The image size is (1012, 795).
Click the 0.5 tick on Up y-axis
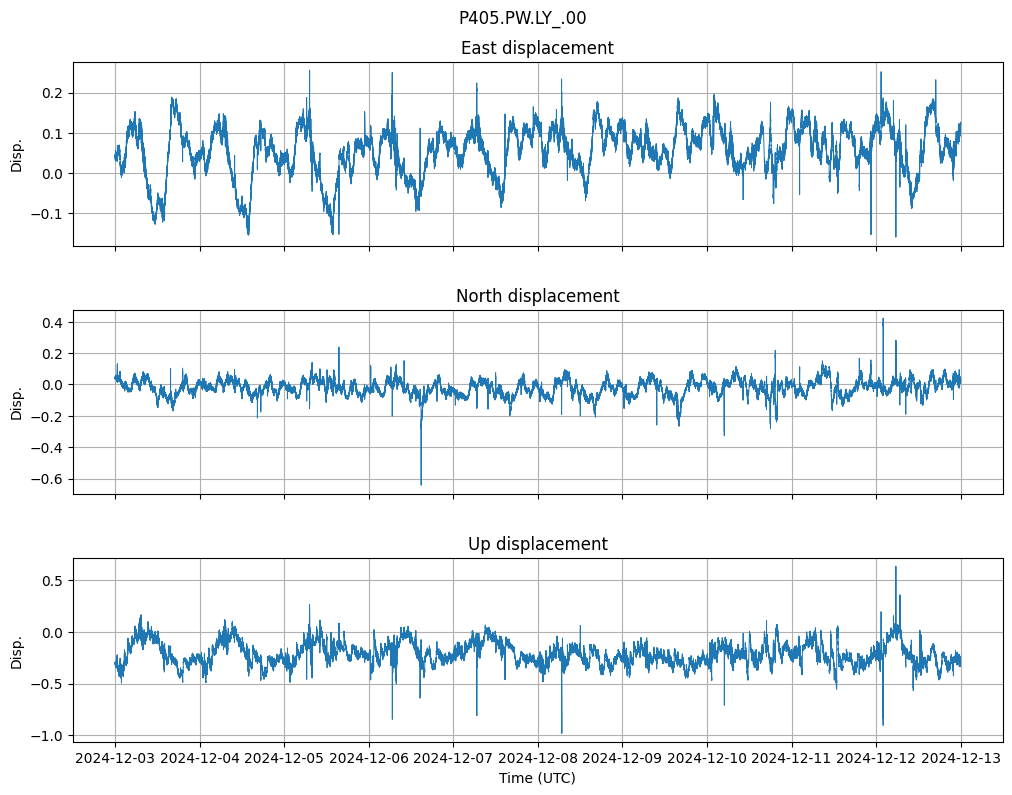coord(51,580)
